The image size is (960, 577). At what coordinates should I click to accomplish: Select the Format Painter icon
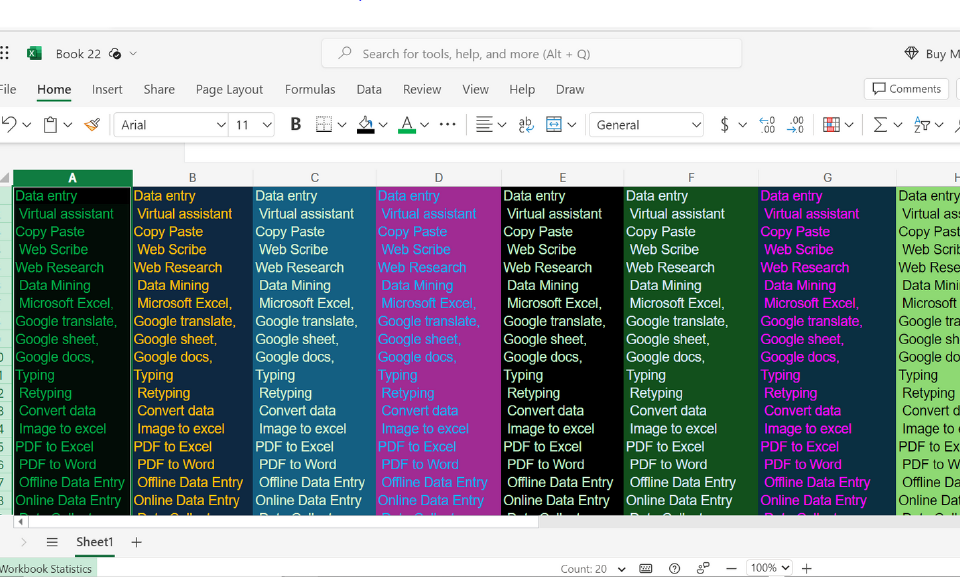pos(92,125)
